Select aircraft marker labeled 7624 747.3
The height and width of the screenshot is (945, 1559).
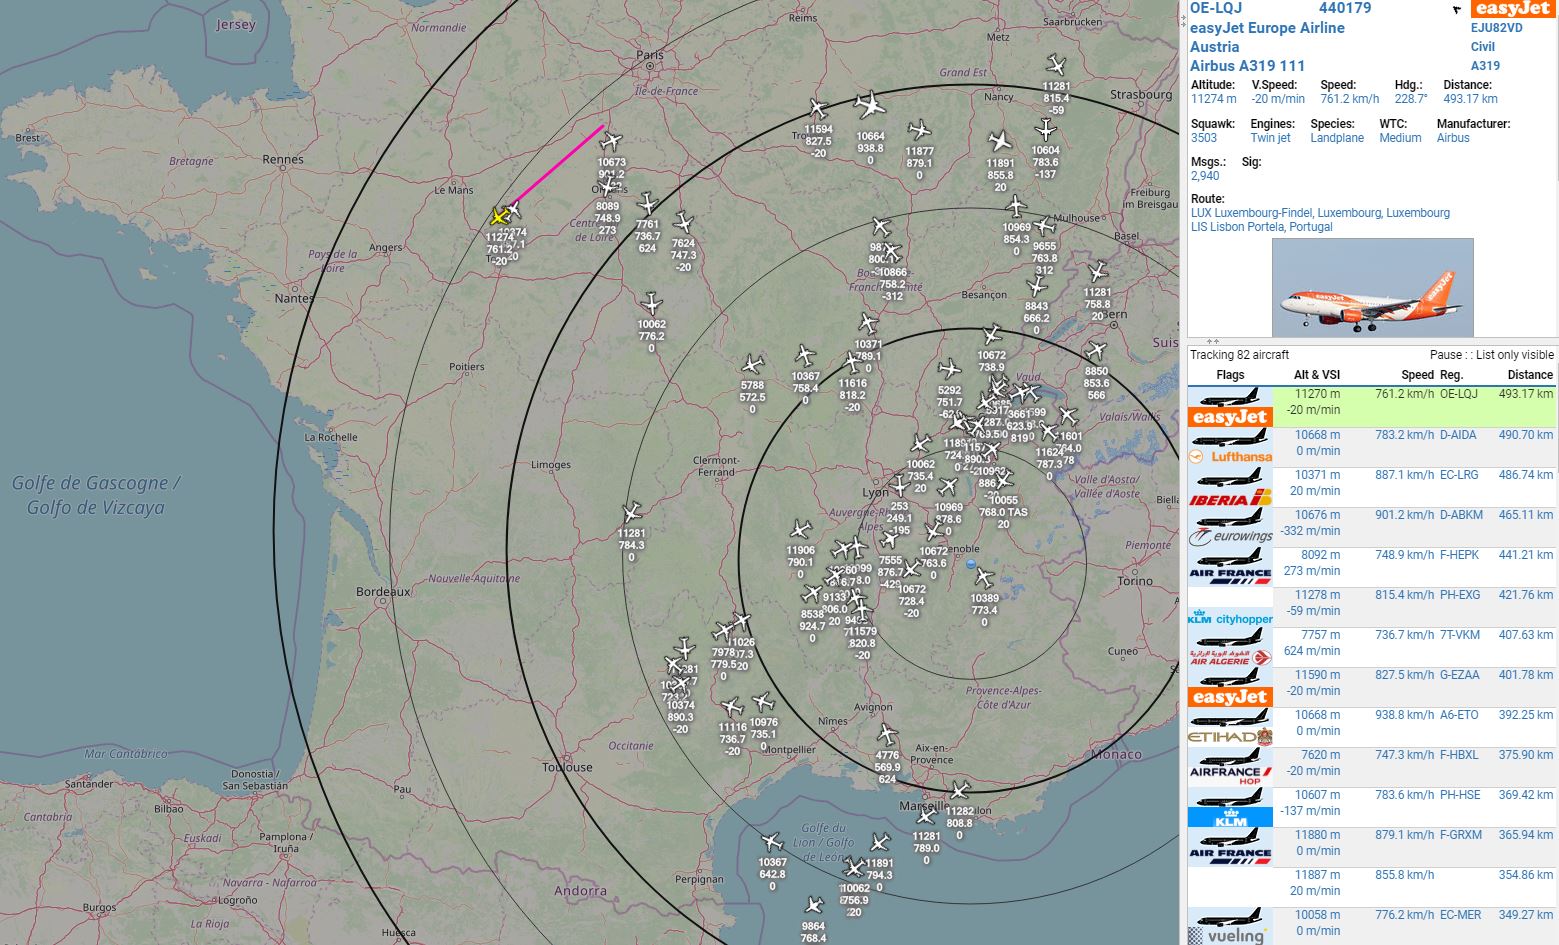[683, 222]
